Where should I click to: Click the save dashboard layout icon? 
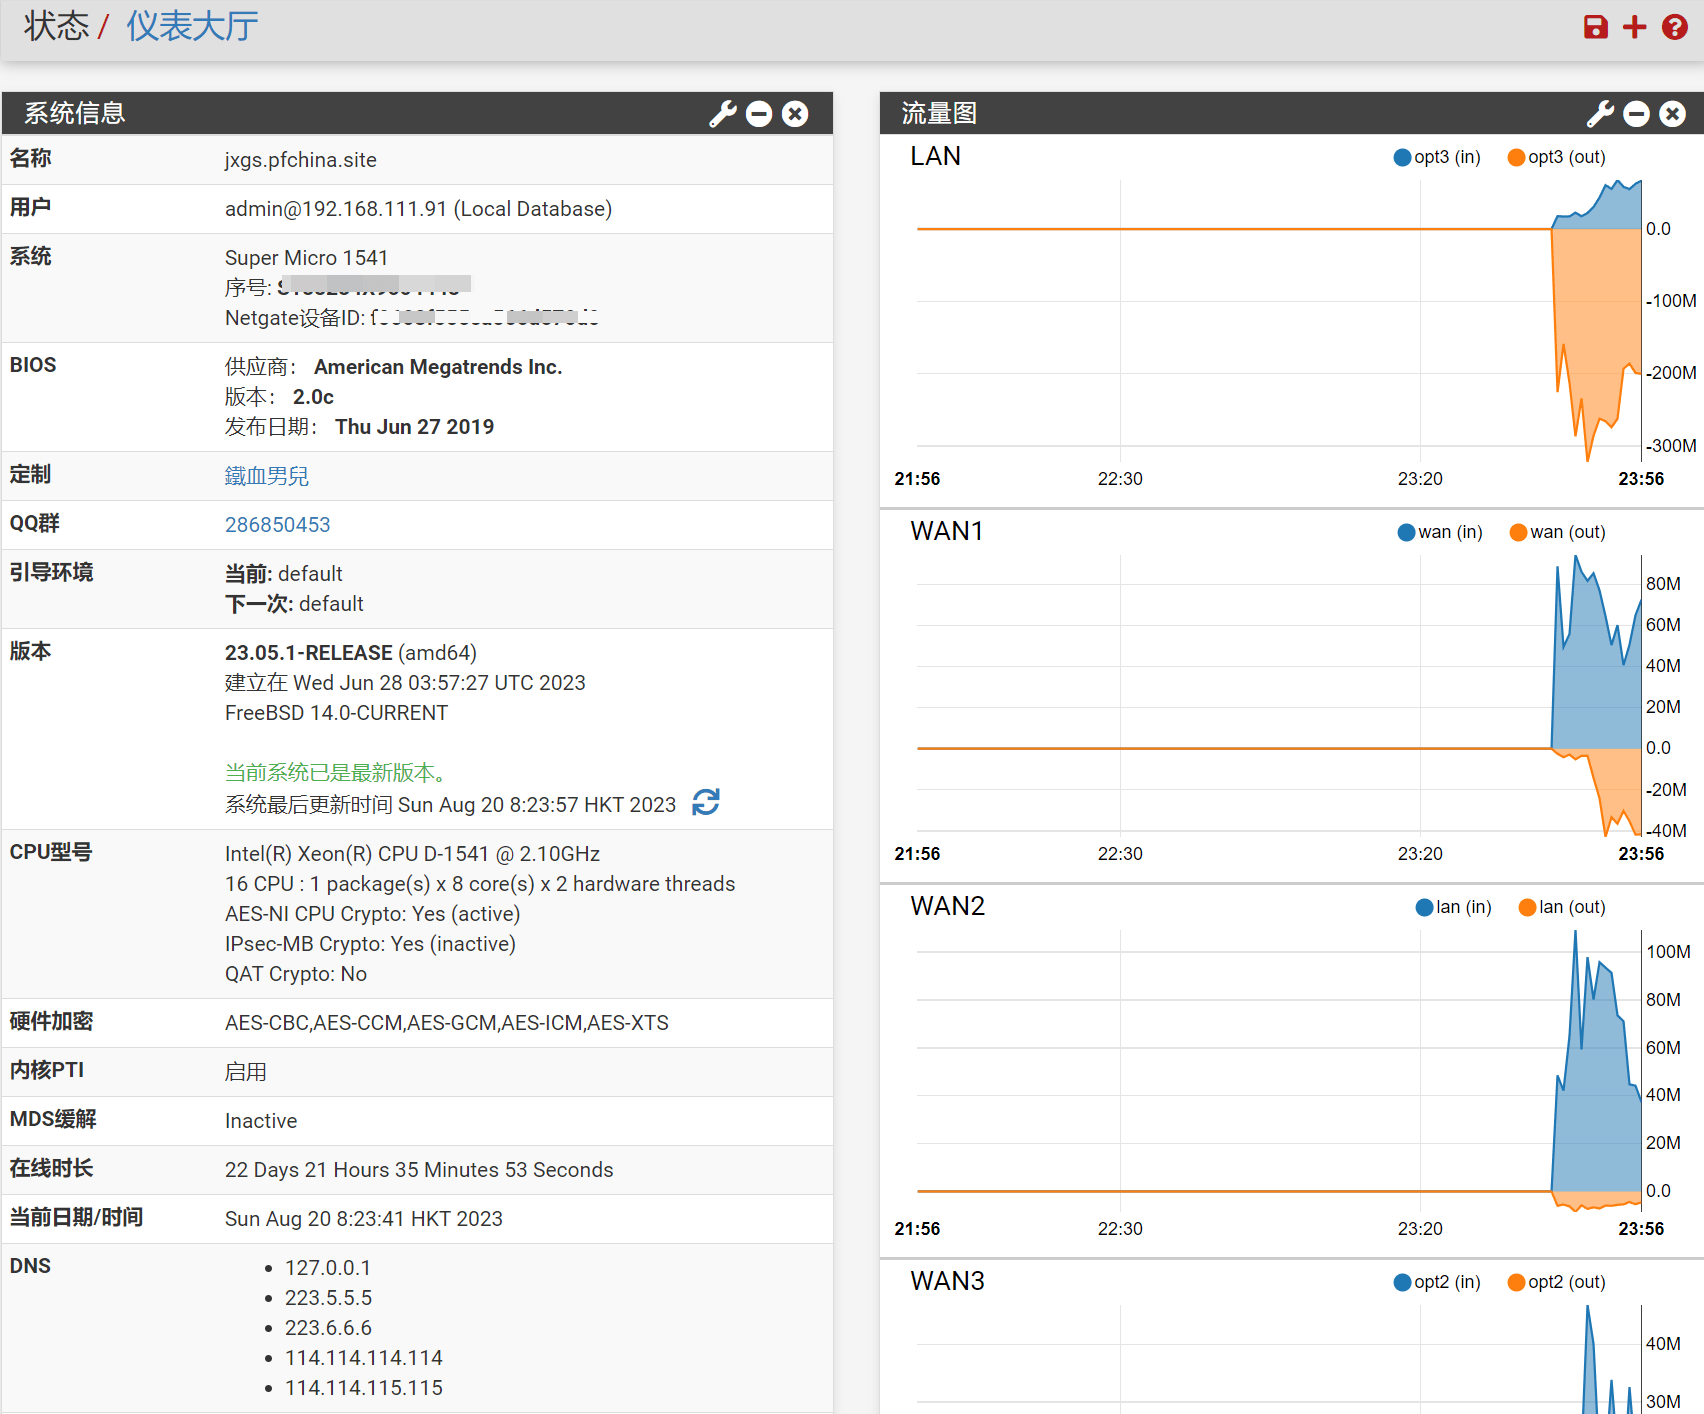point(1595,27)
